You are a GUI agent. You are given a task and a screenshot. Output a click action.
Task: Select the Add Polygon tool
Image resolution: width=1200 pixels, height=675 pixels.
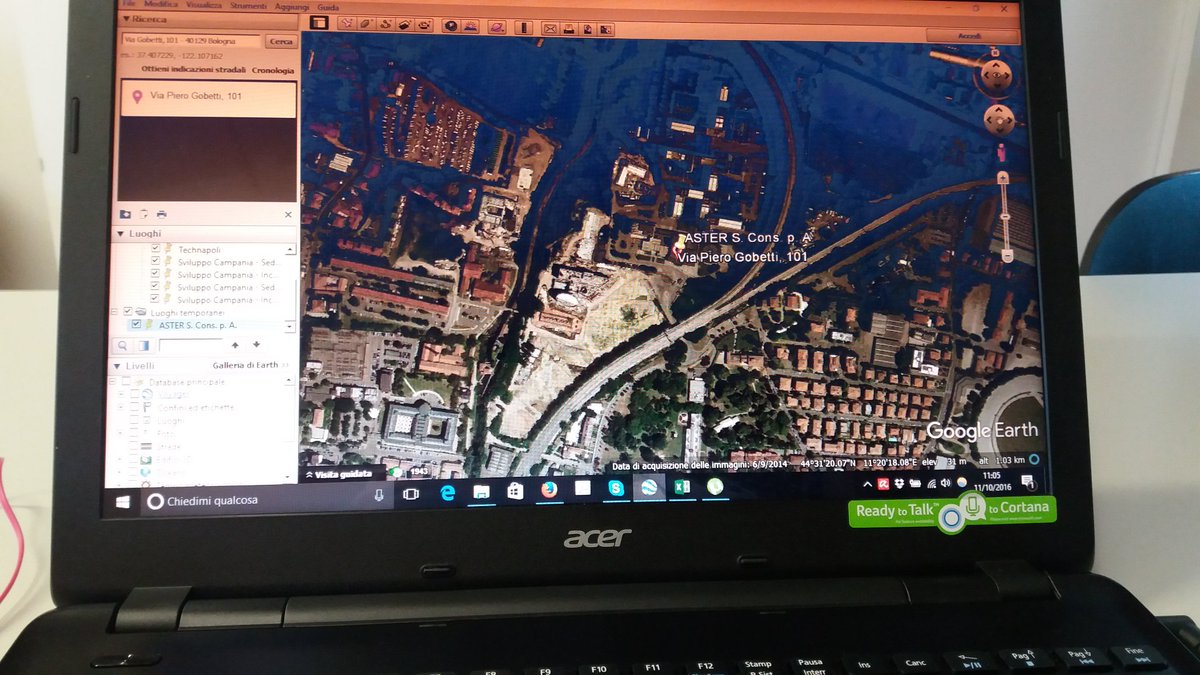click(366, 24)
